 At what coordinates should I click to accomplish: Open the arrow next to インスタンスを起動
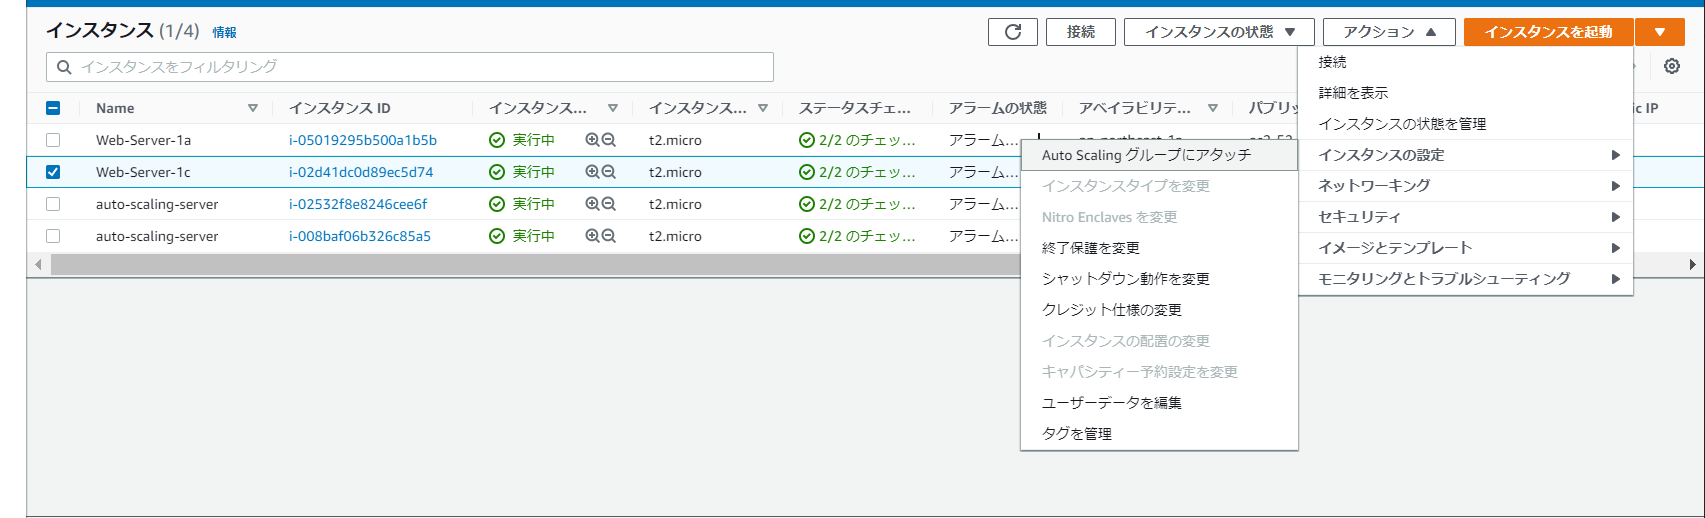click(1660, 32)
